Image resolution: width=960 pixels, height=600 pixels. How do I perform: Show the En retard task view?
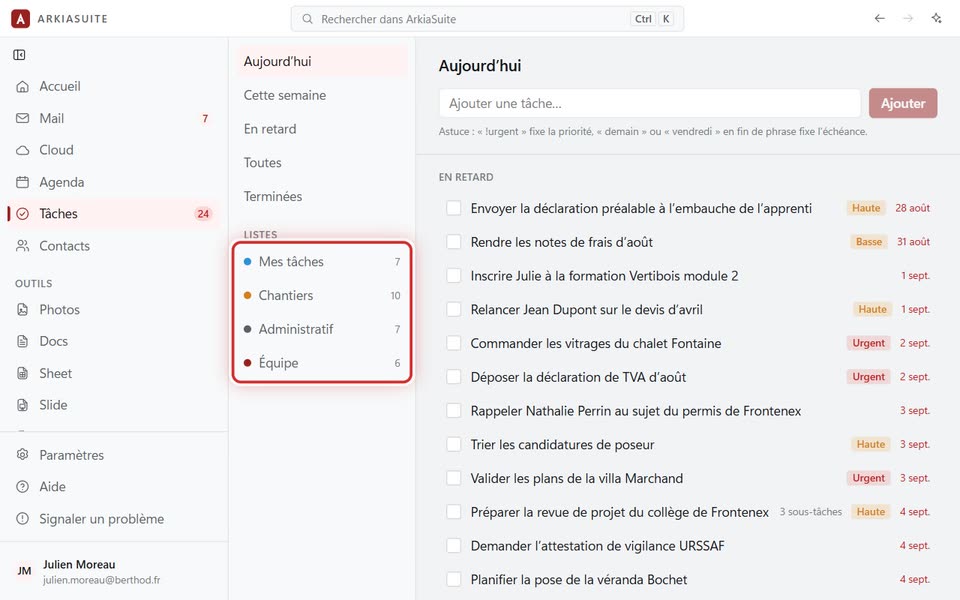(x=322, y=129)
